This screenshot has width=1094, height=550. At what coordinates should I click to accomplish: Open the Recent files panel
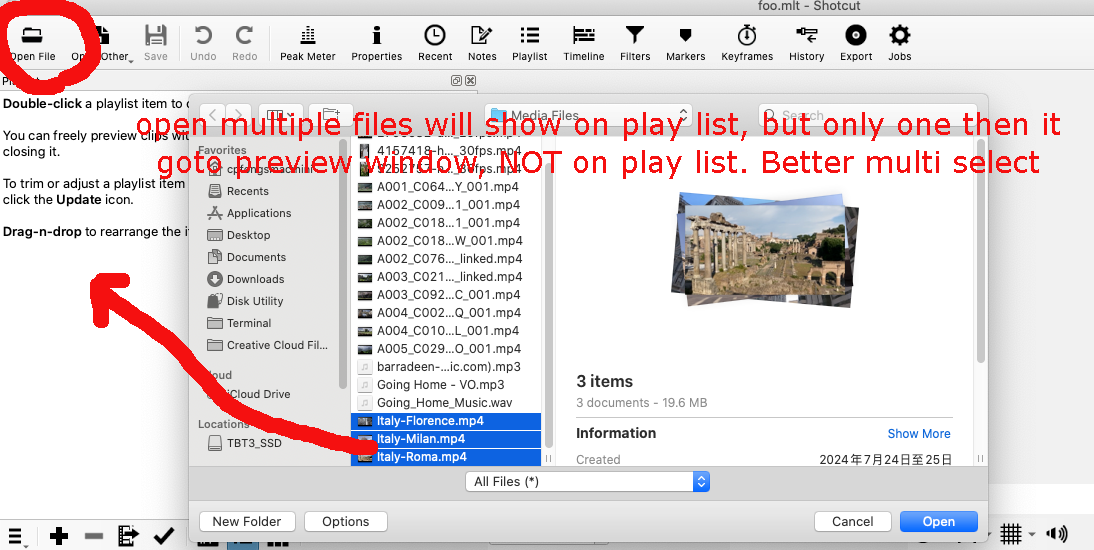click(435, 43)
